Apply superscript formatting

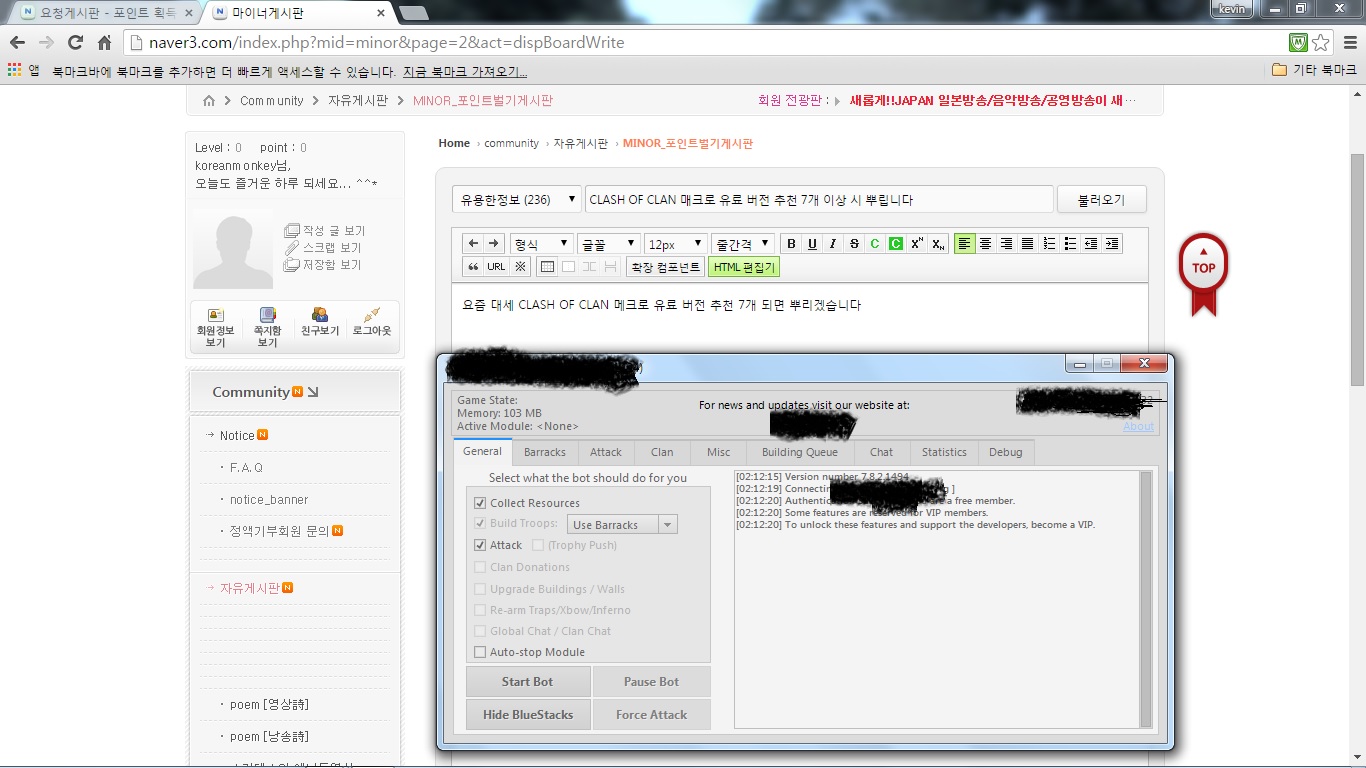(917, 244)
